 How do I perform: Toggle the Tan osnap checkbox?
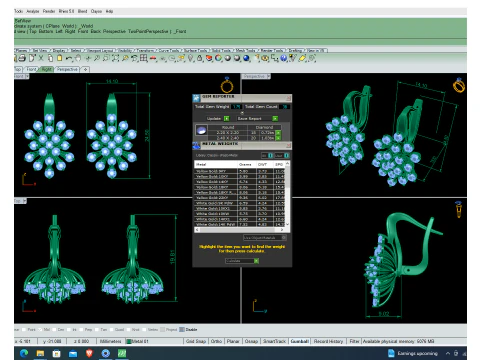(x=97, y=330)
